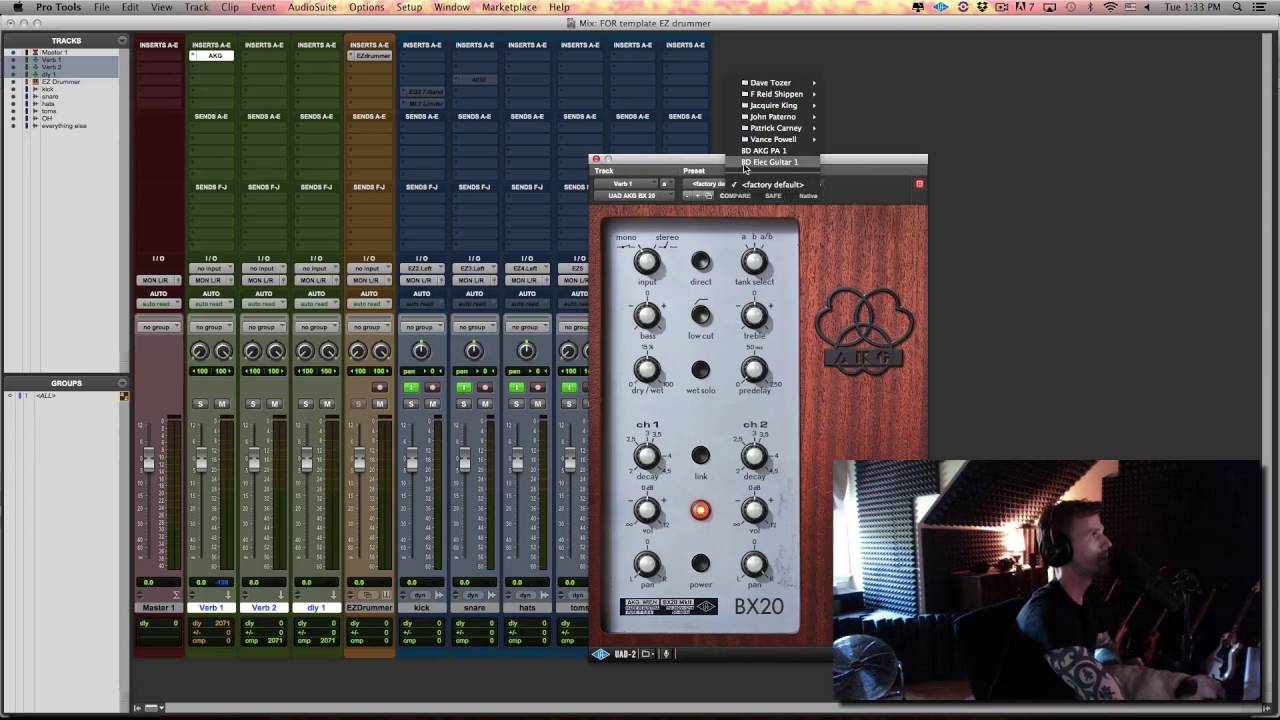Click the UAD-2 logo icon
Screen dimensions: 1280x720
pyautogui.click(x=600, y=654)
